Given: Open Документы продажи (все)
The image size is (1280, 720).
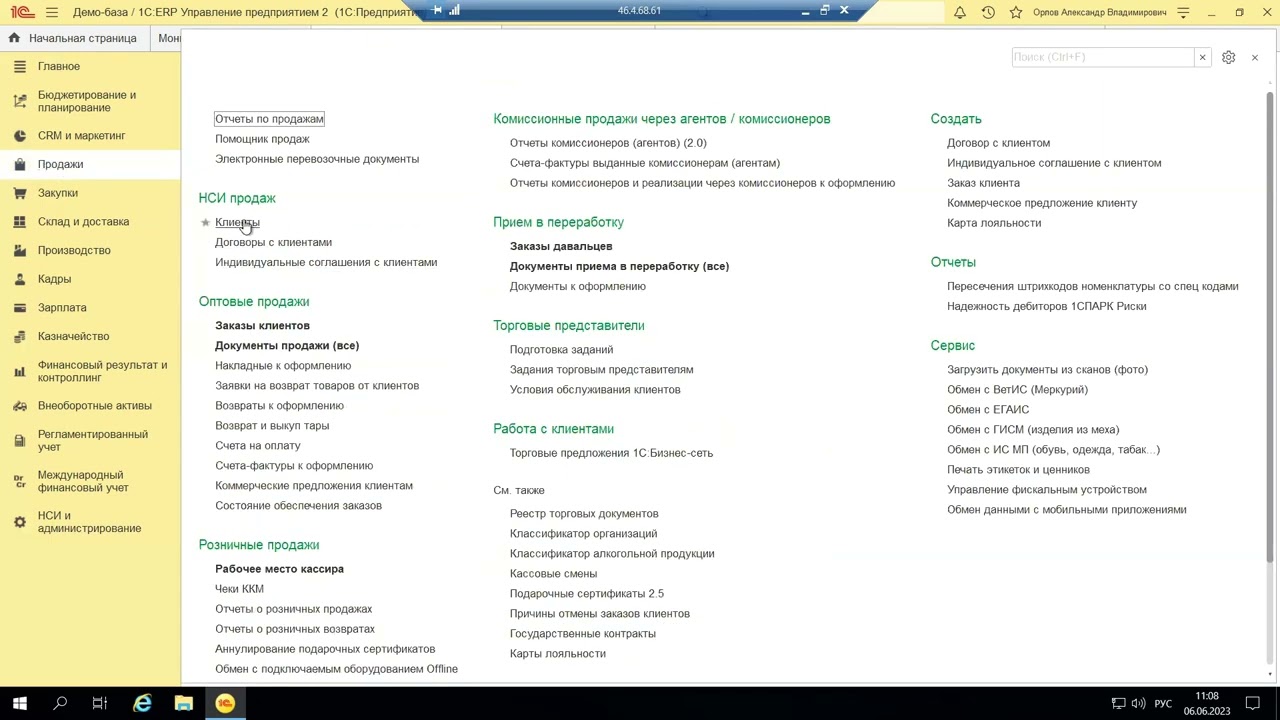Looking at the screenshot, I should [287, 345].
